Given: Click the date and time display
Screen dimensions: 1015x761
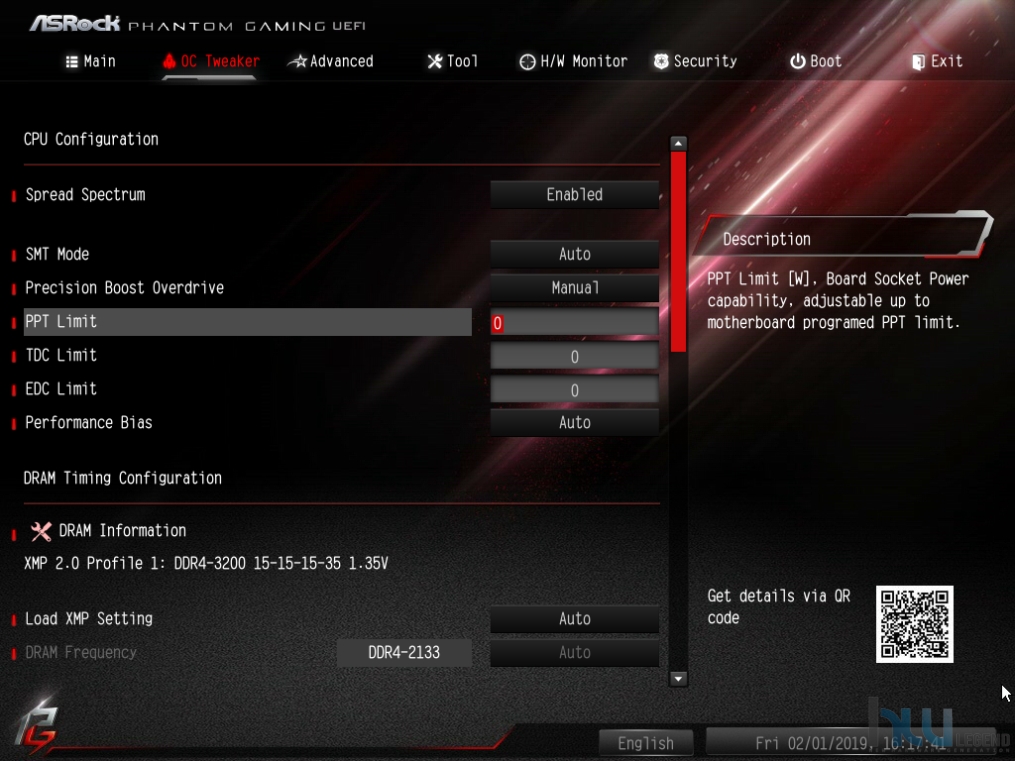Looking at the screenshot, I should [x=851, y=744].
